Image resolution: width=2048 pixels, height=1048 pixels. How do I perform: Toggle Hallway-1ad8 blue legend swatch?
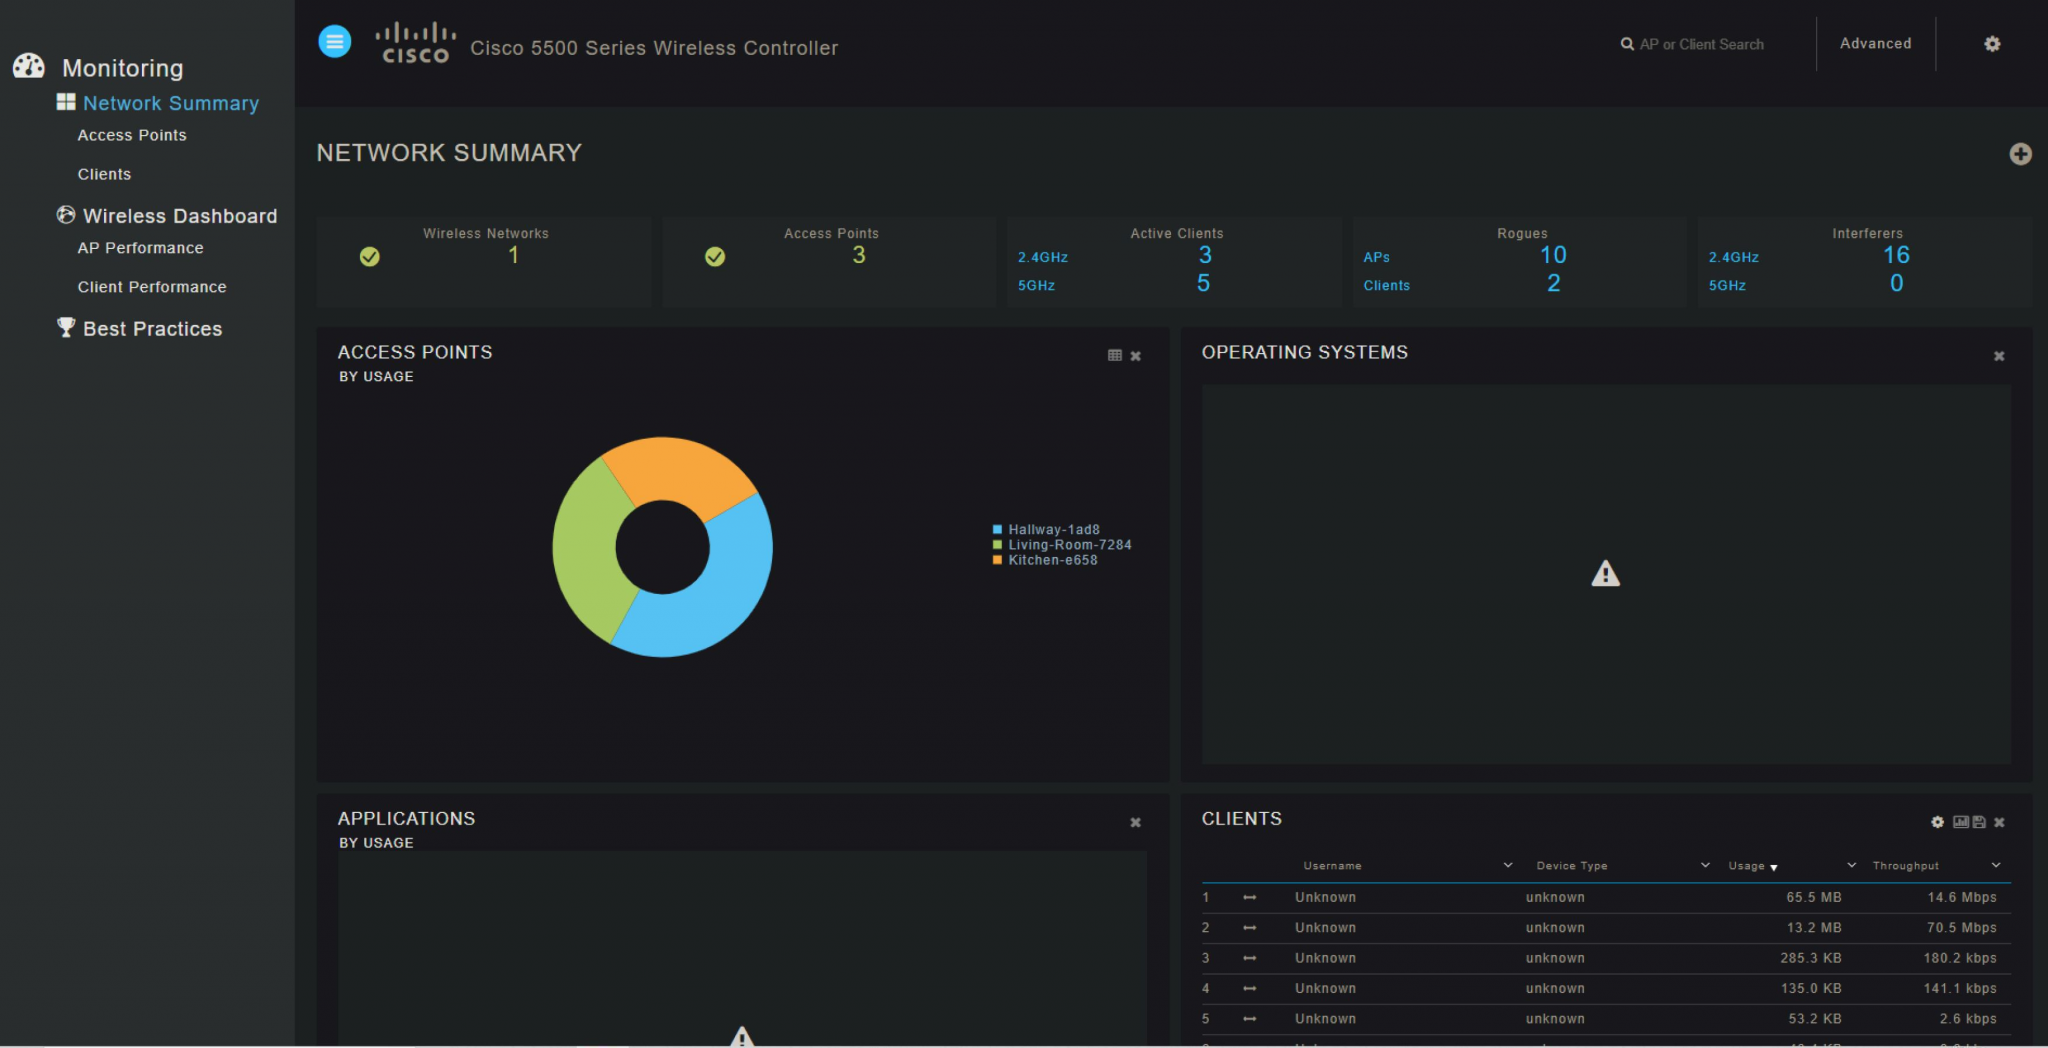click(997, 529)
